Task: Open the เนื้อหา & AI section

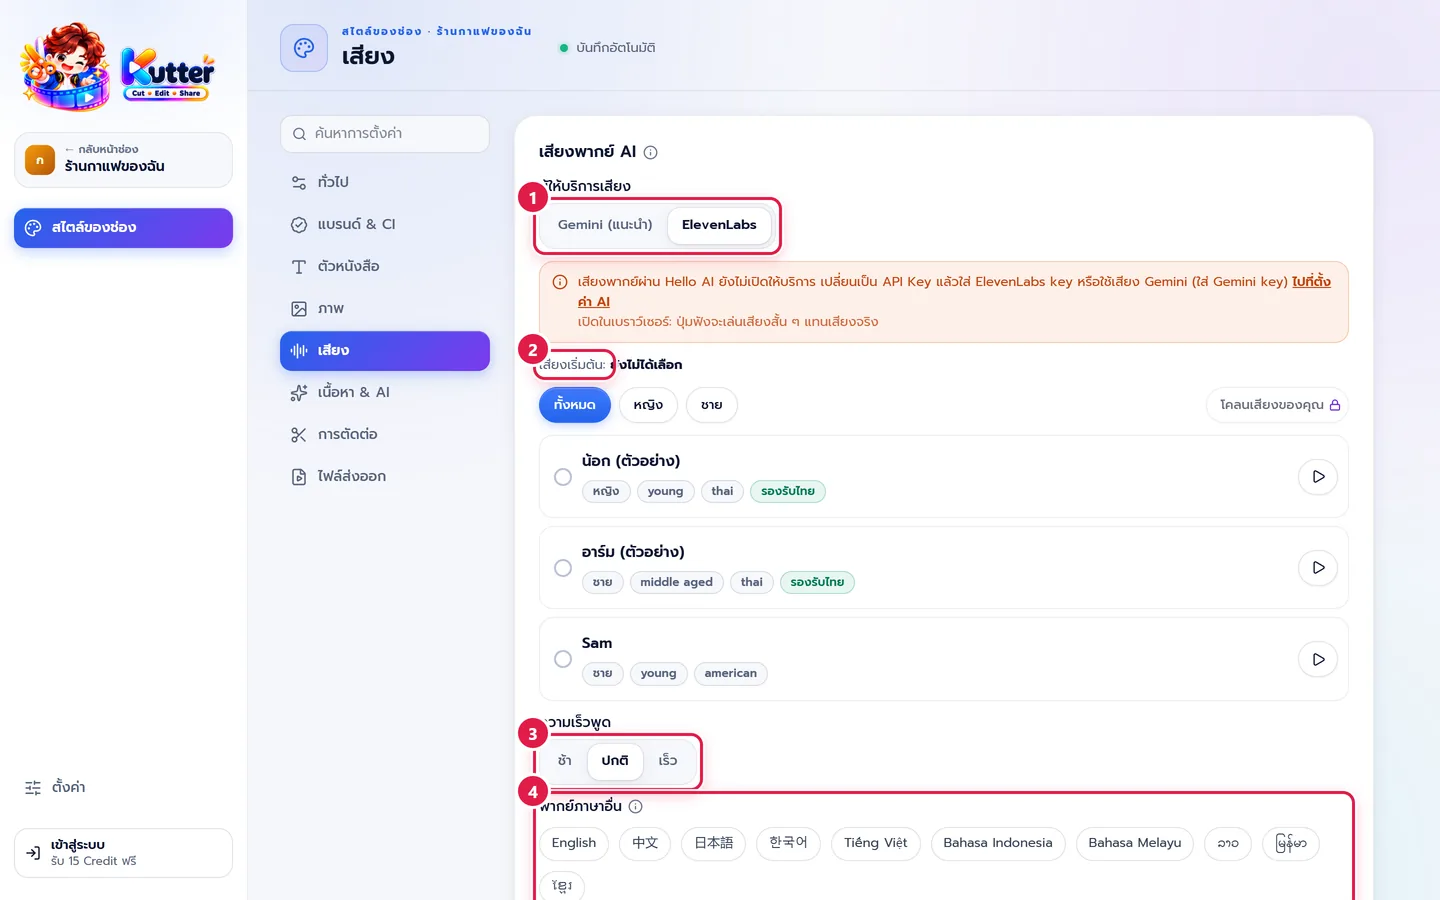Action: pos(385,392)
